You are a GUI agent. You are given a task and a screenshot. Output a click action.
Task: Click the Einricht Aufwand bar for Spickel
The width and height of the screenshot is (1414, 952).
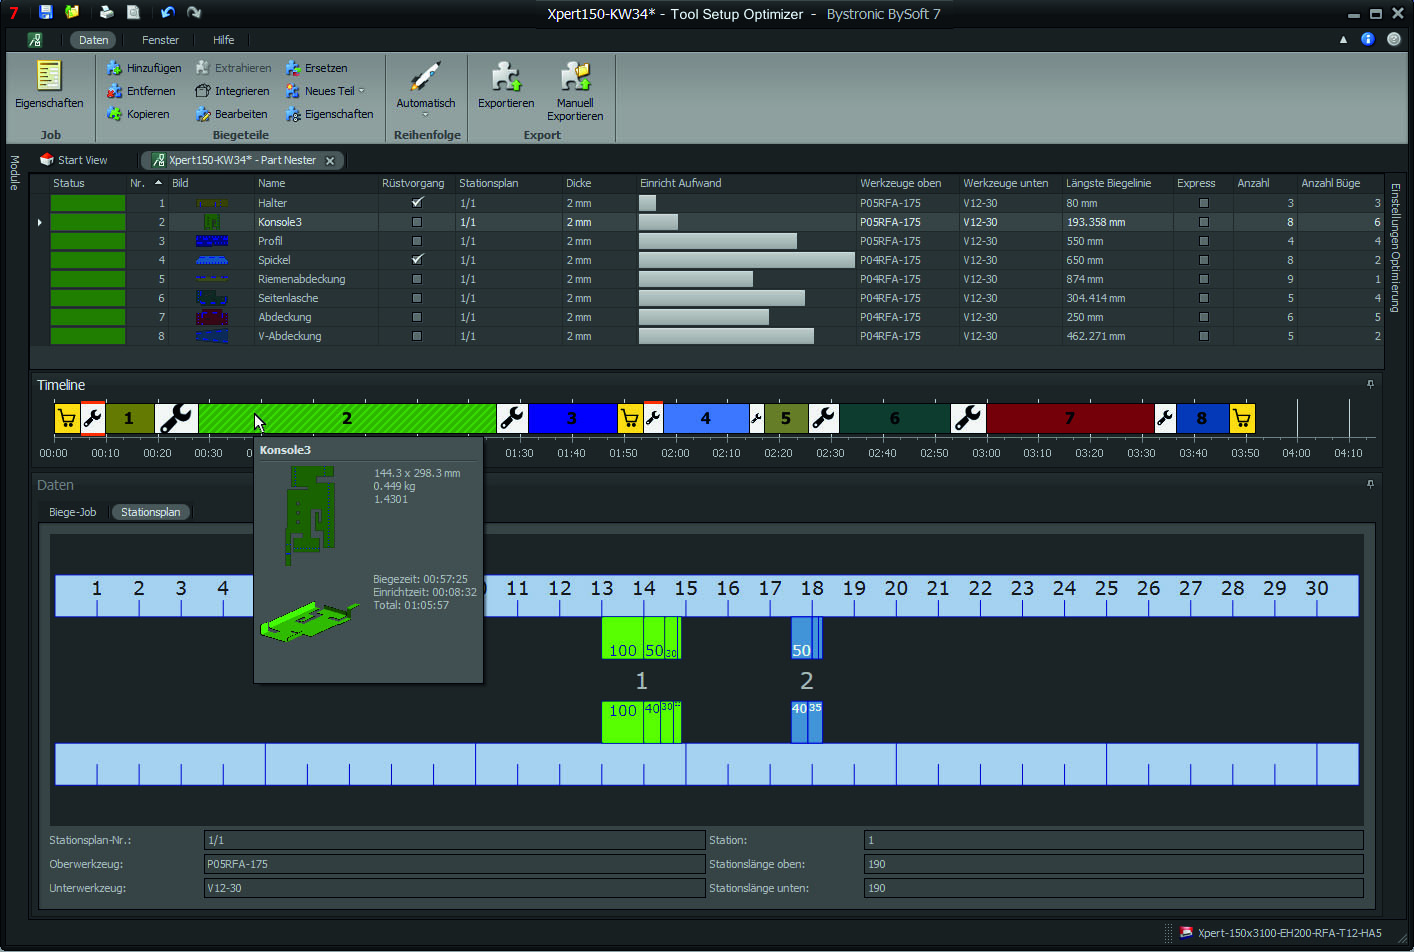[747, 260]
